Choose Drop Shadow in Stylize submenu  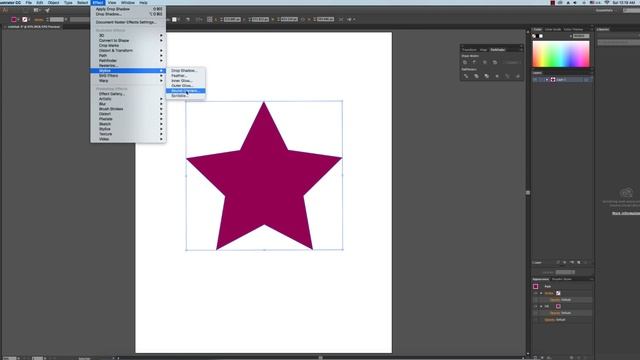pos(185,71)
